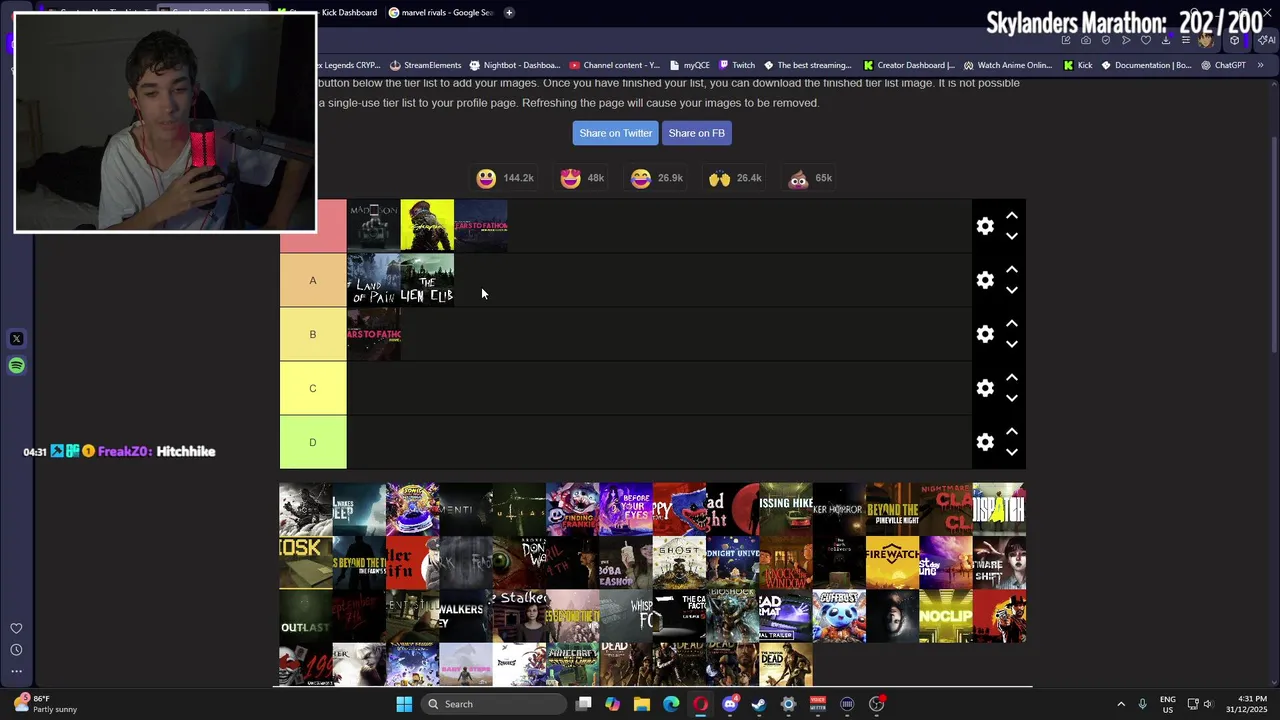Open the X sidebar icon
Image resolution: width=1280 pixels, height=720 pixels.
tap(16, 339)
